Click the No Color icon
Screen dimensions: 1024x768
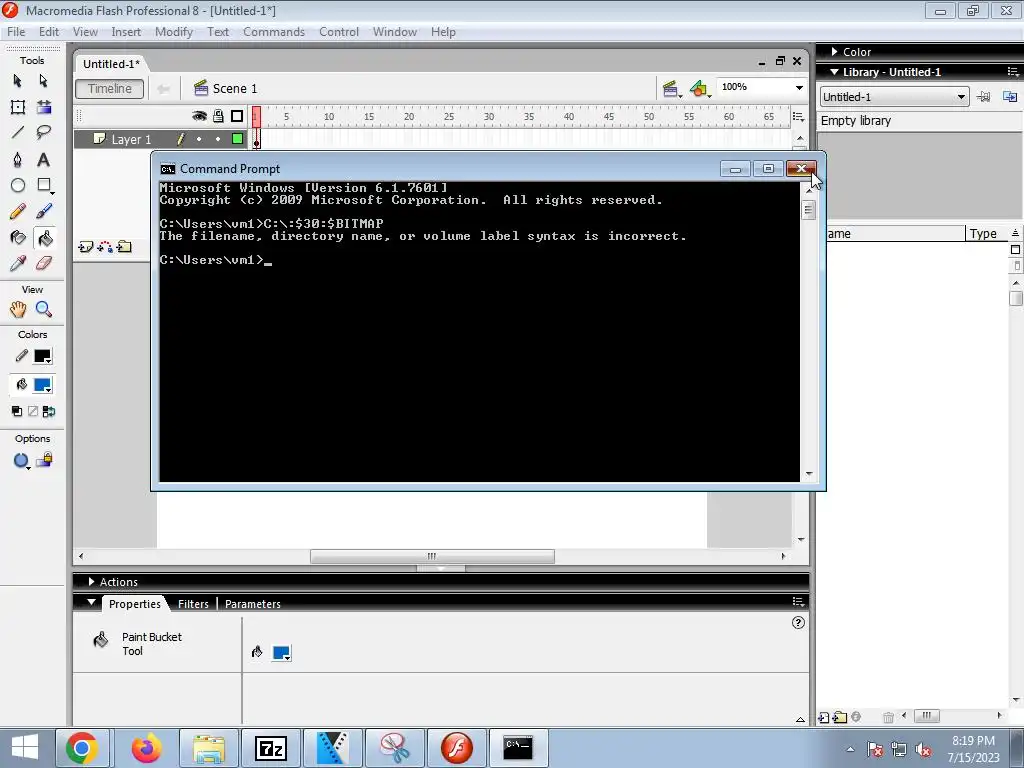click(33, 411)
